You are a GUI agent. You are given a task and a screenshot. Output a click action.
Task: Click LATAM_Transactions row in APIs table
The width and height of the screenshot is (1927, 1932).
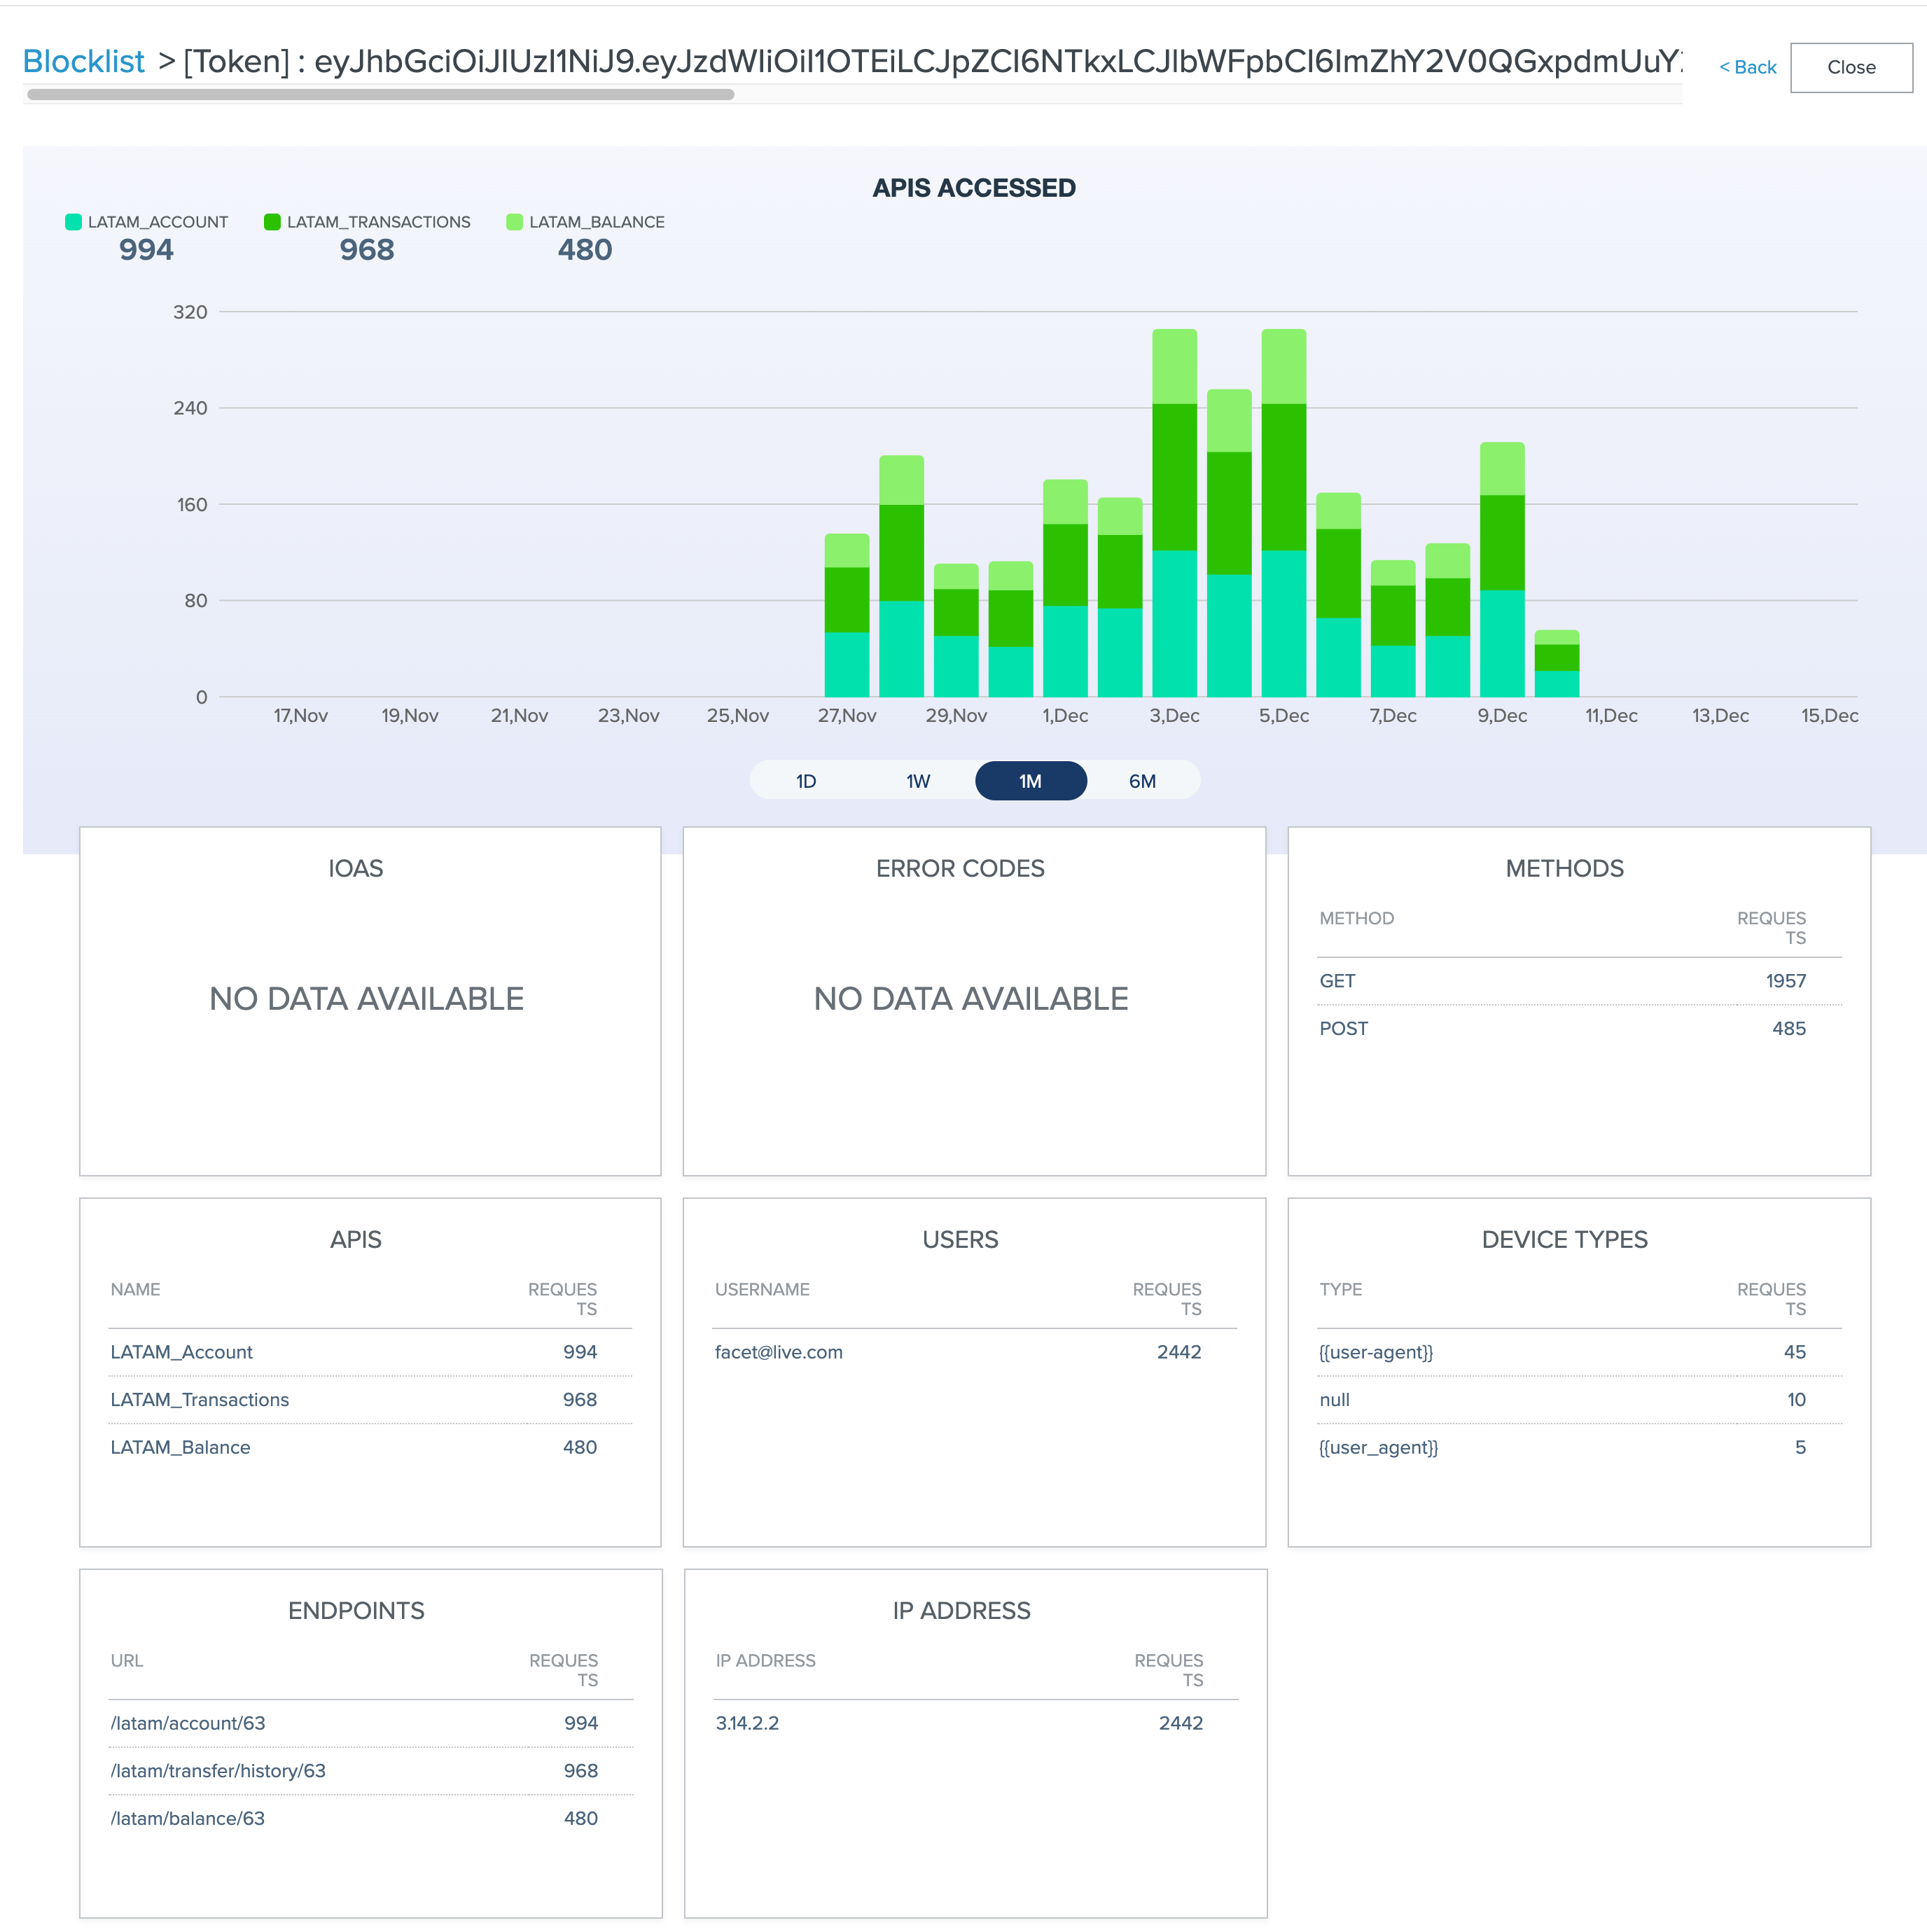click(199, 1400)
